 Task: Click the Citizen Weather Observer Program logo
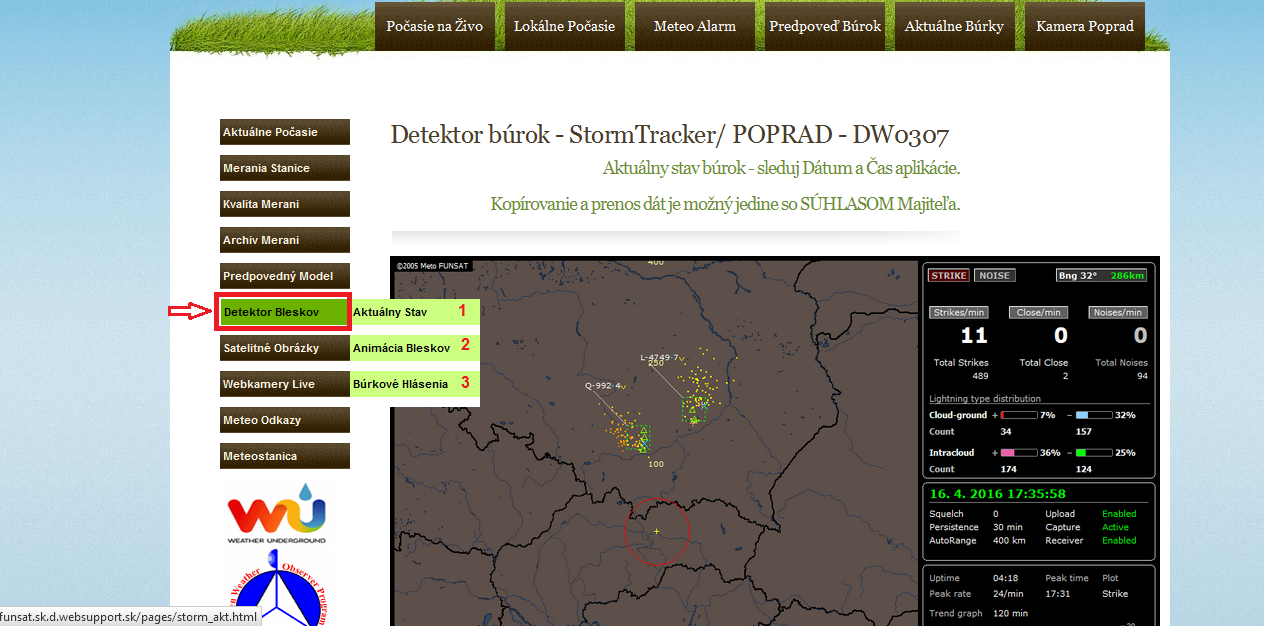click(x=277, y=596)
